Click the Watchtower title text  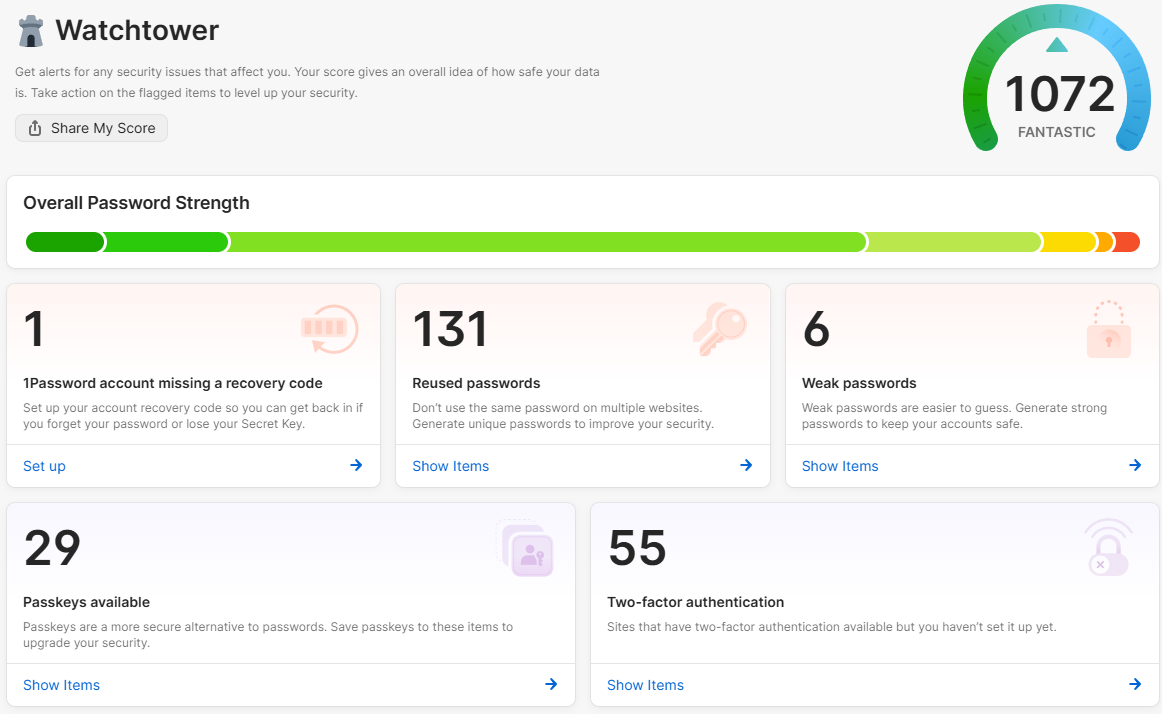click(137, 30)
